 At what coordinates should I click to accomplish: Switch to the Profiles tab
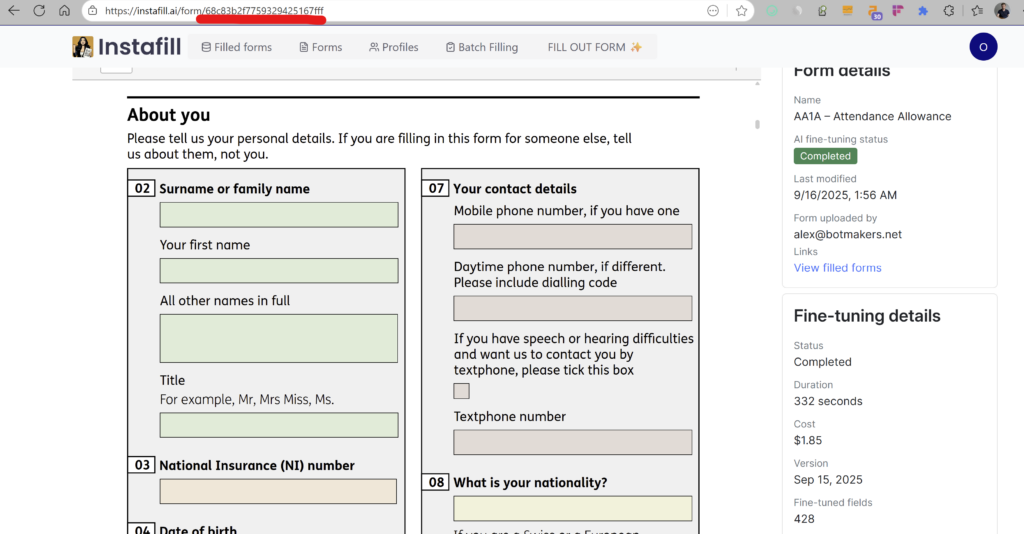point(393,47)
